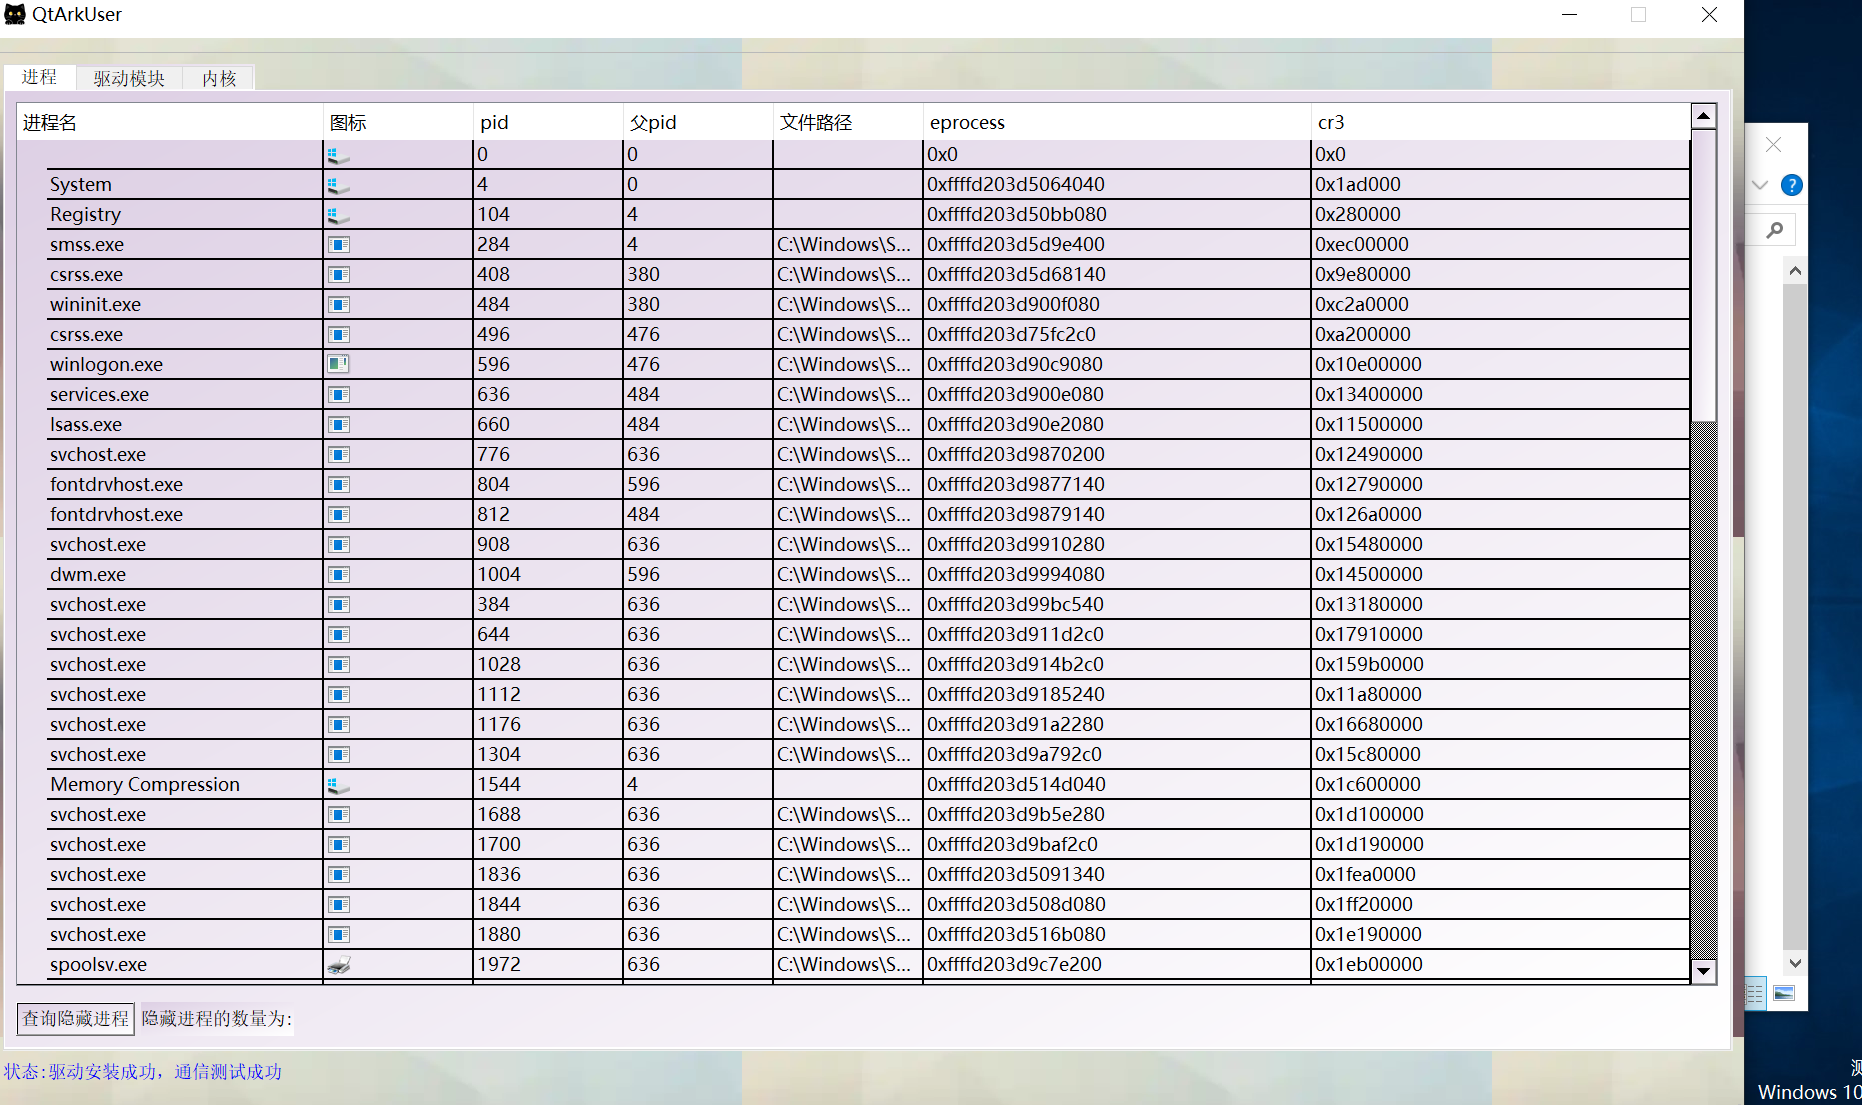Select the Memory Compression row icon

(339, 785)
